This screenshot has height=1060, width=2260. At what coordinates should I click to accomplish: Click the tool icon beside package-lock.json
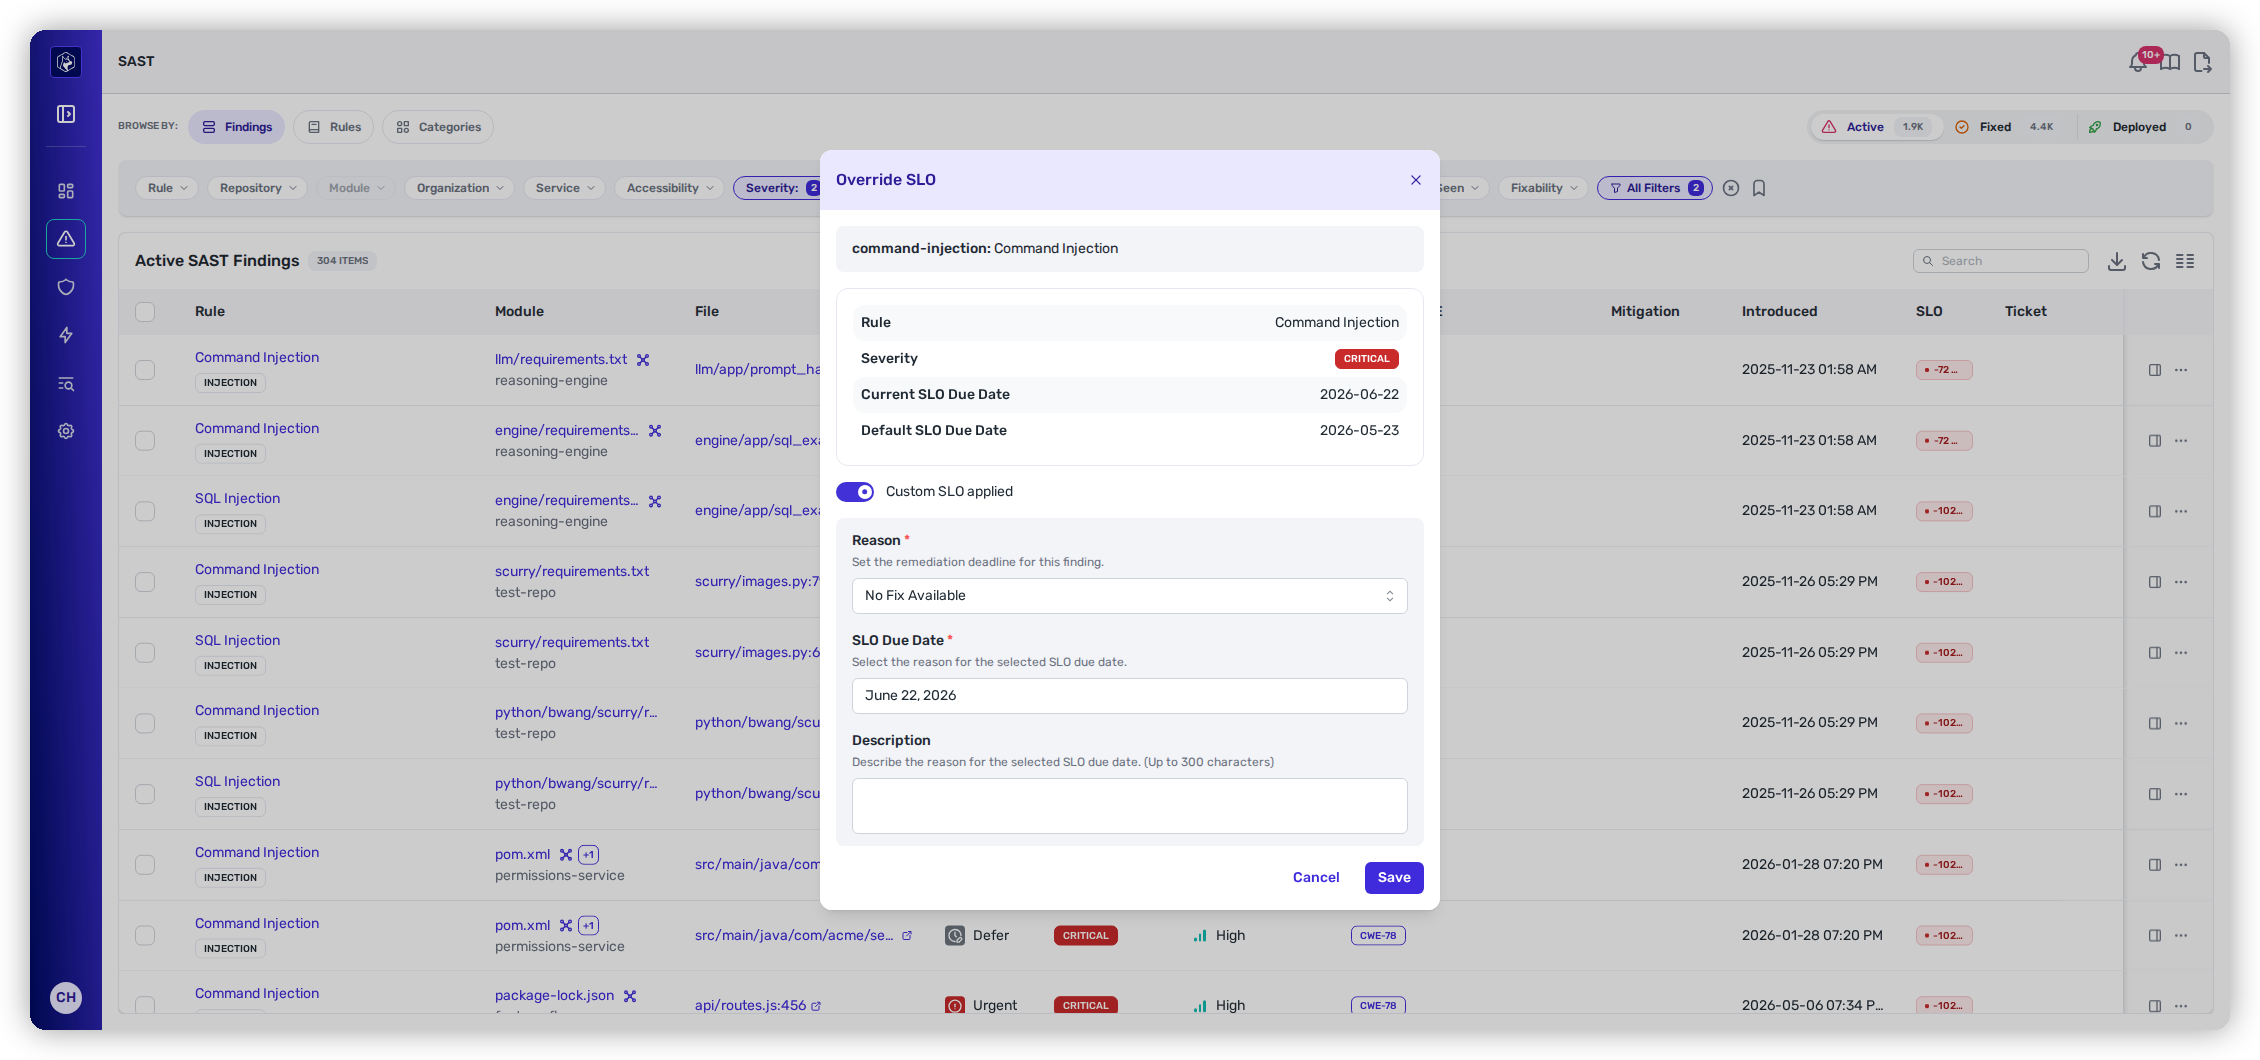[x=630, y=996]
